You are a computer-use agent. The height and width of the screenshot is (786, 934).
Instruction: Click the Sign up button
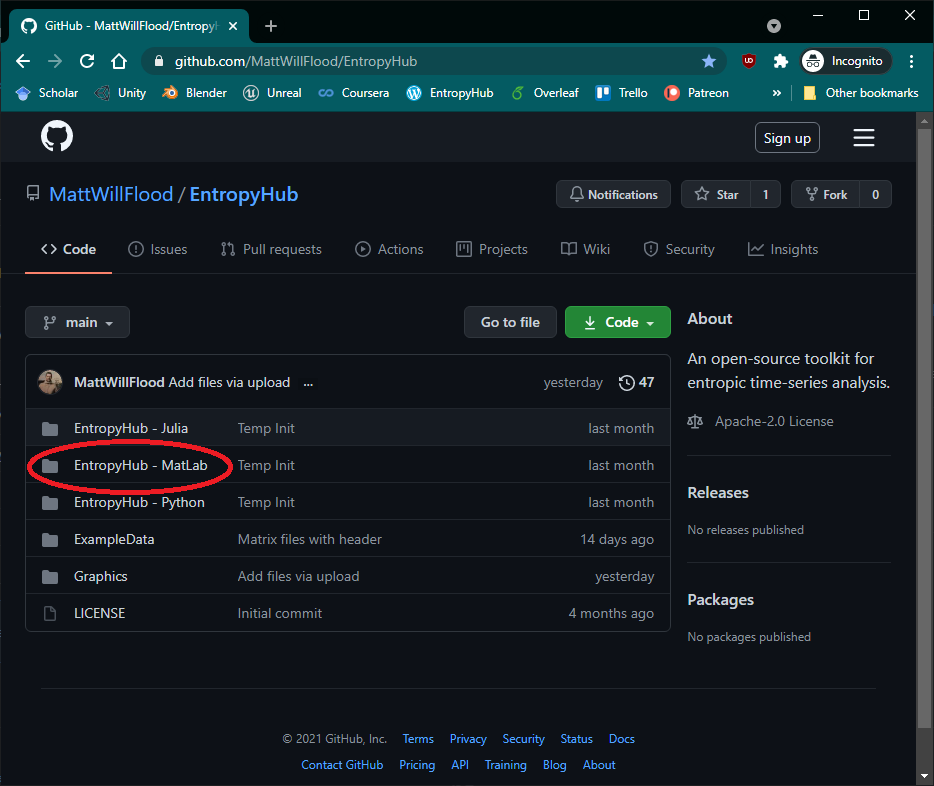click(787, 138)
